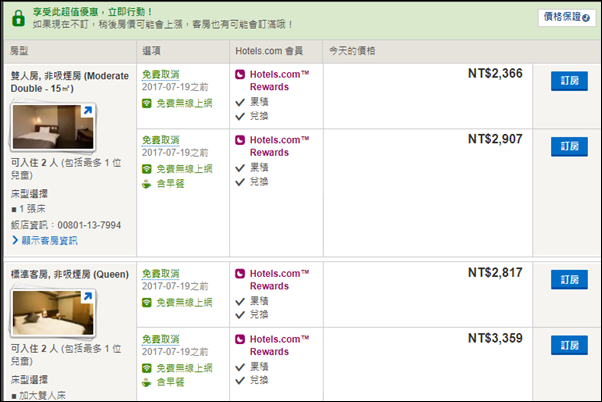Screen dimensions: 602x402
Task: Click 累積 checkmark in the NT$2,366 row
Action: coord(239,102)
